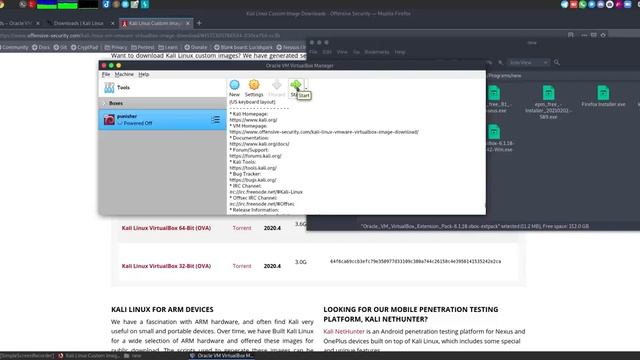Screen dimensions: 640x360
Task: Switch to the Downloads | Kali Linux tab
Action: 78,23
